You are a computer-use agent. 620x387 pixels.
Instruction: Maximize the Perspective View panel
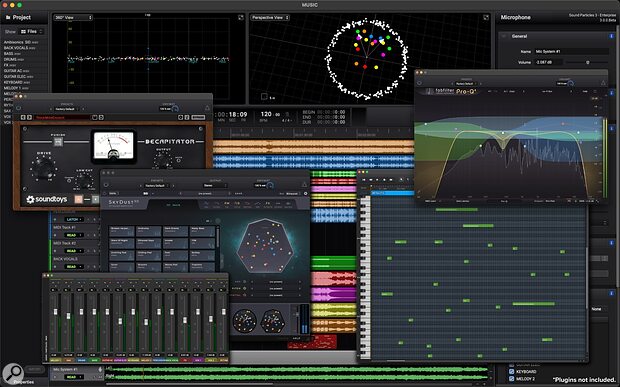pos(486,17)
